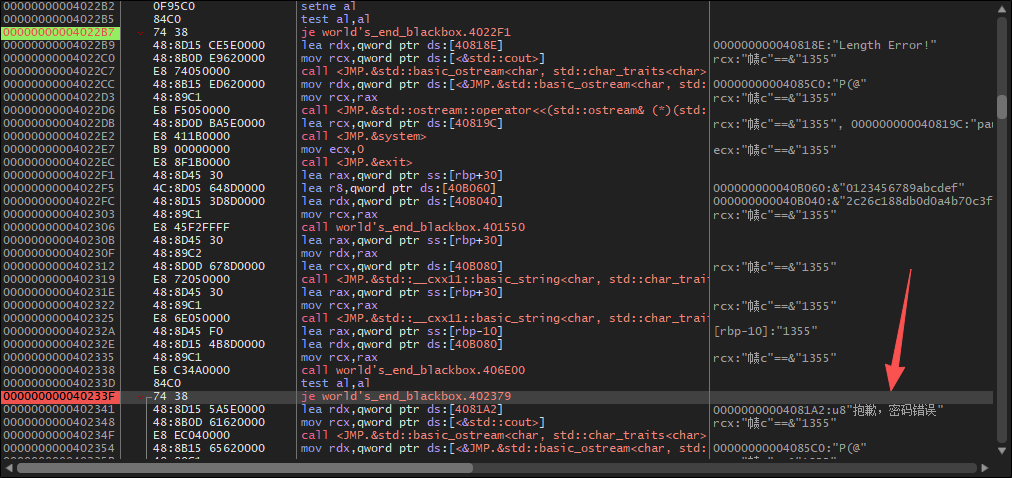
Task: Click the vertical scrollbar up arrow
Action: [x=1002, y=8]
